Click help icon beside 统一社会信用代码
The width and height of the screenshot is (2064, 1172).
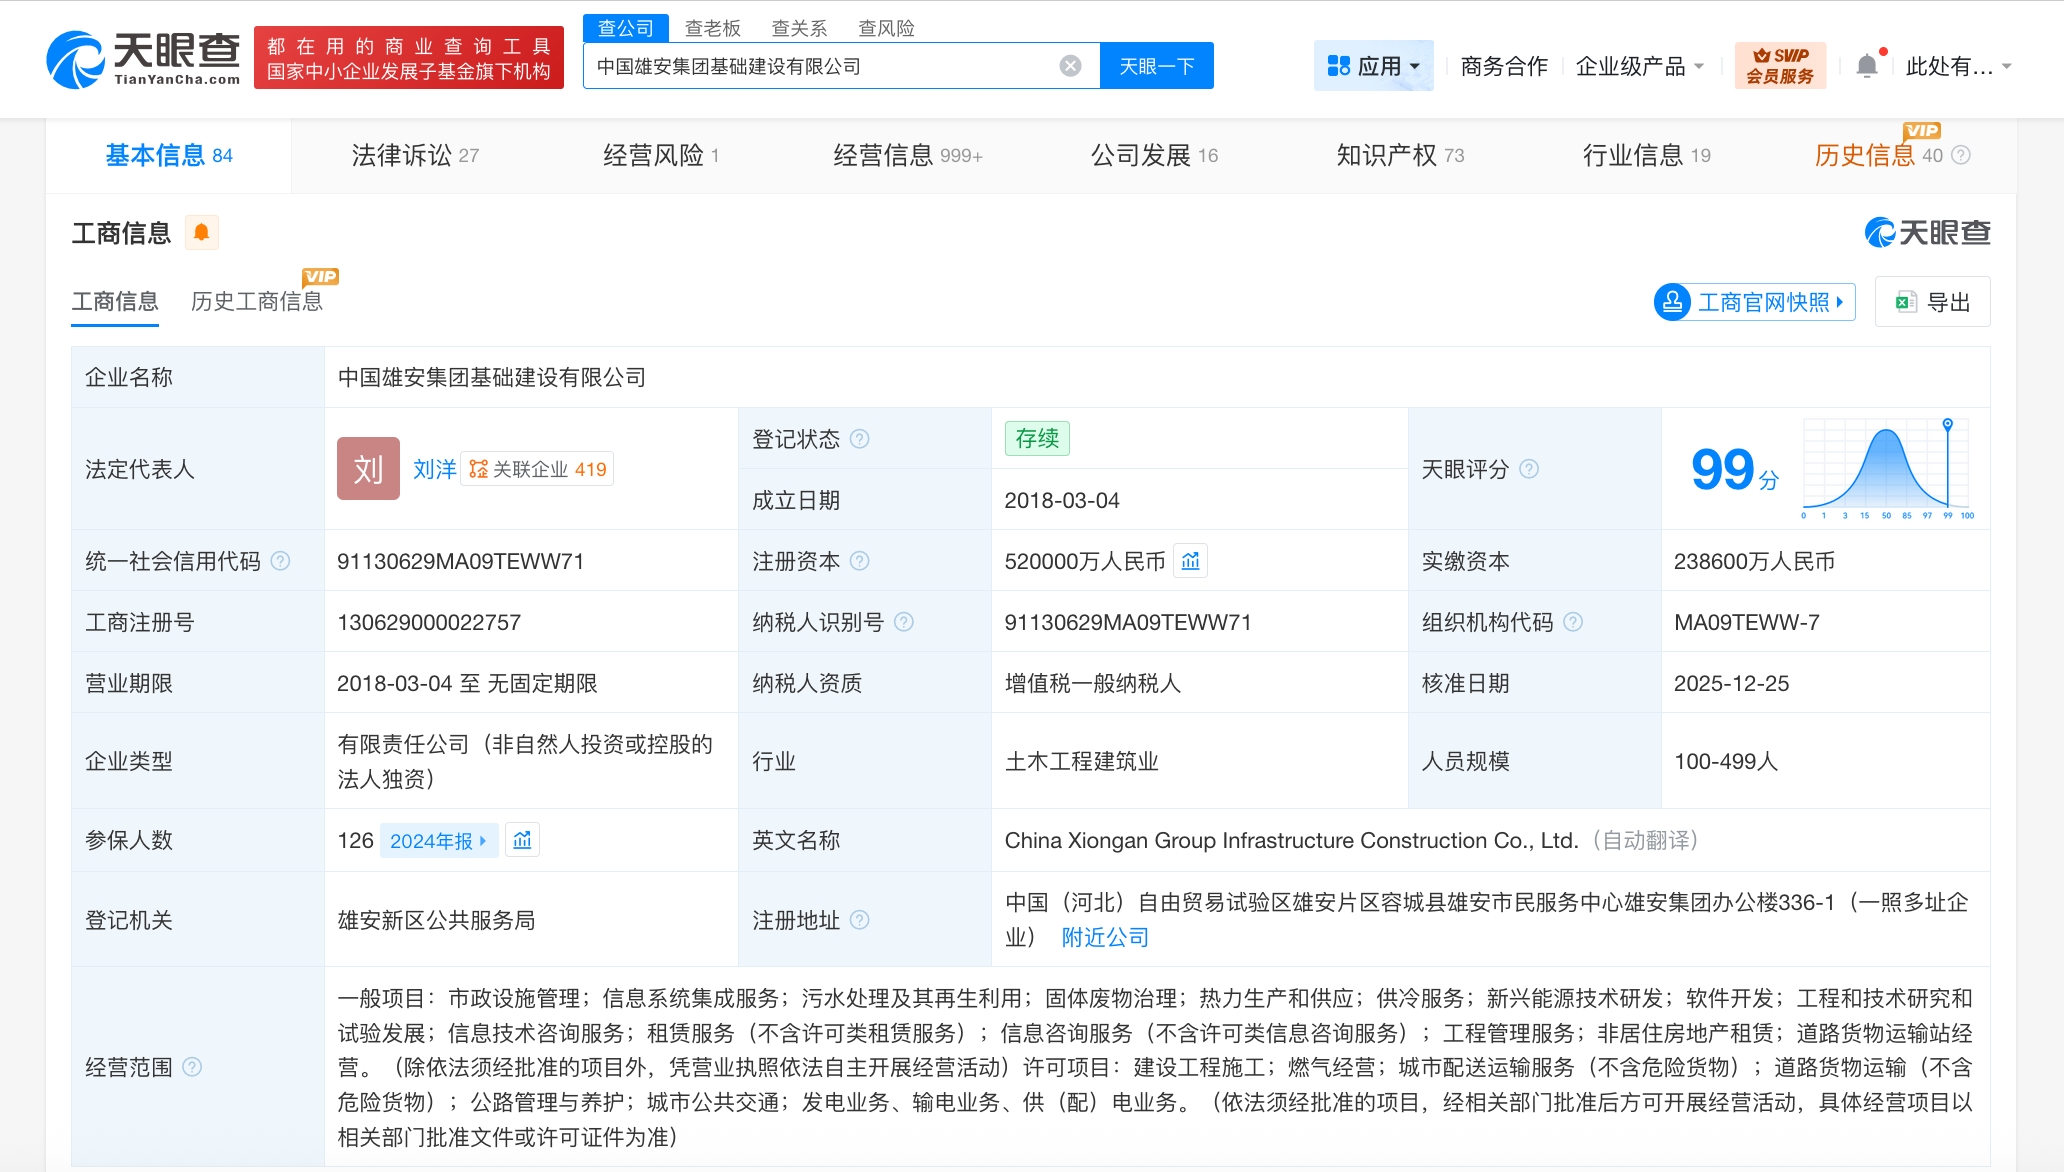[281, 561]
